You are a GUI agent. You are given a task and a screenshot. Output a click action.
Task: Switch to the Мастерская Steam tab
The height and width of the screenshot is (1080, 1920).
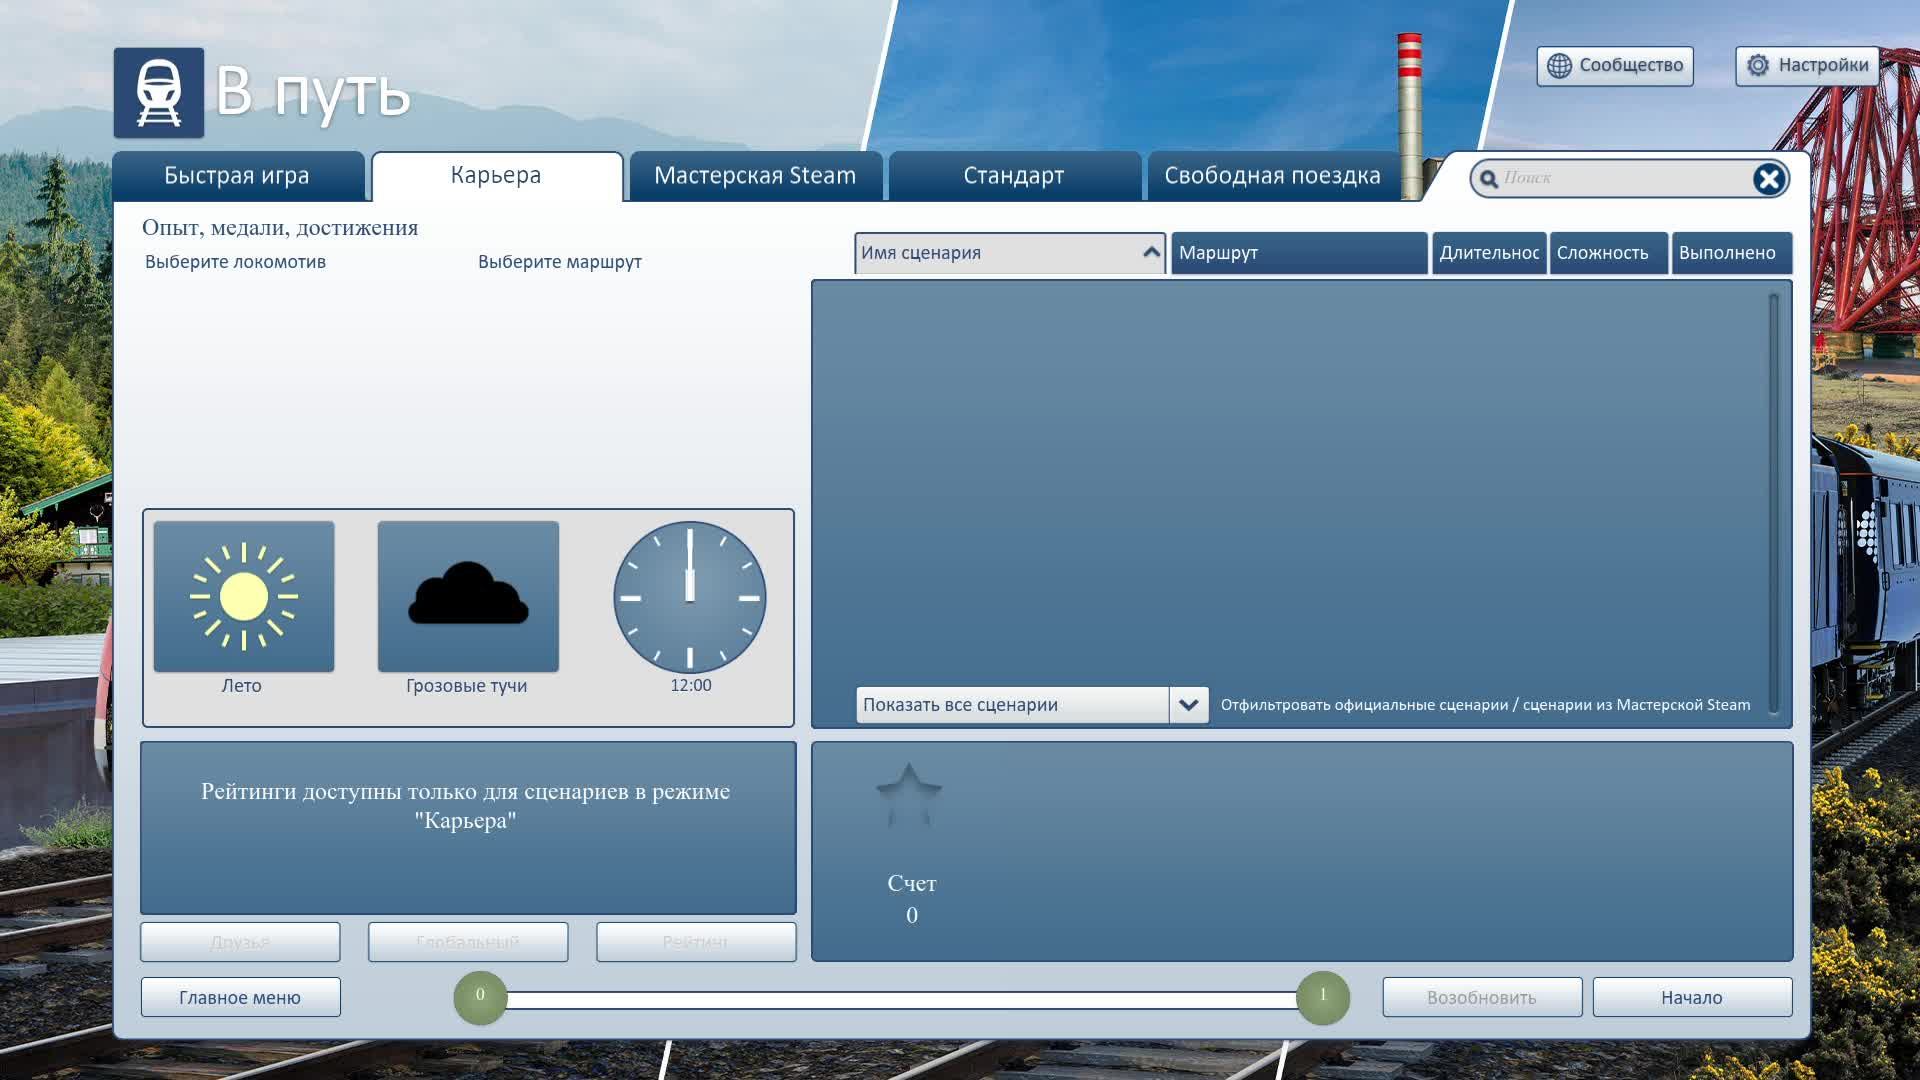(755, 175)
